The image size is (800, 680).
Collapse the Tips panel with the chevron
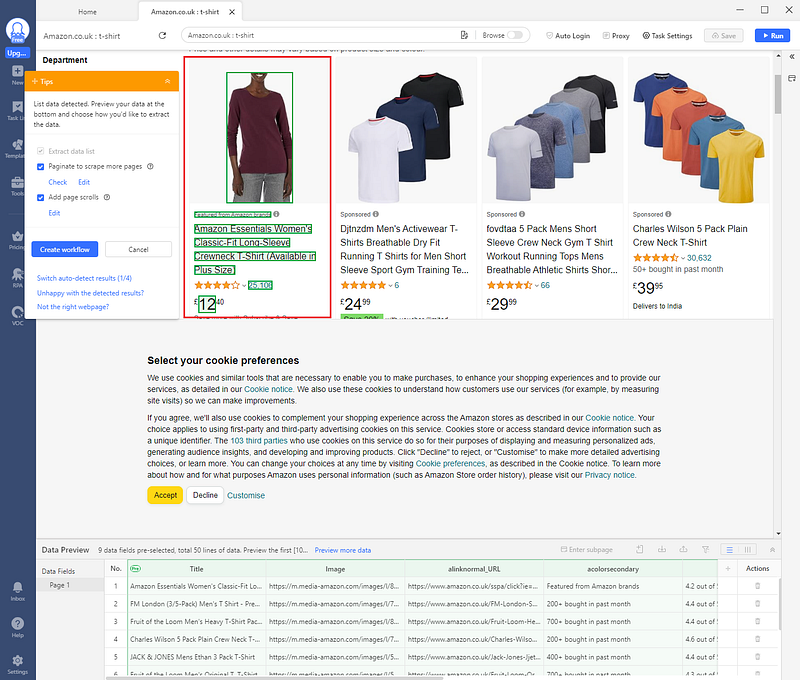click(167, 82)
